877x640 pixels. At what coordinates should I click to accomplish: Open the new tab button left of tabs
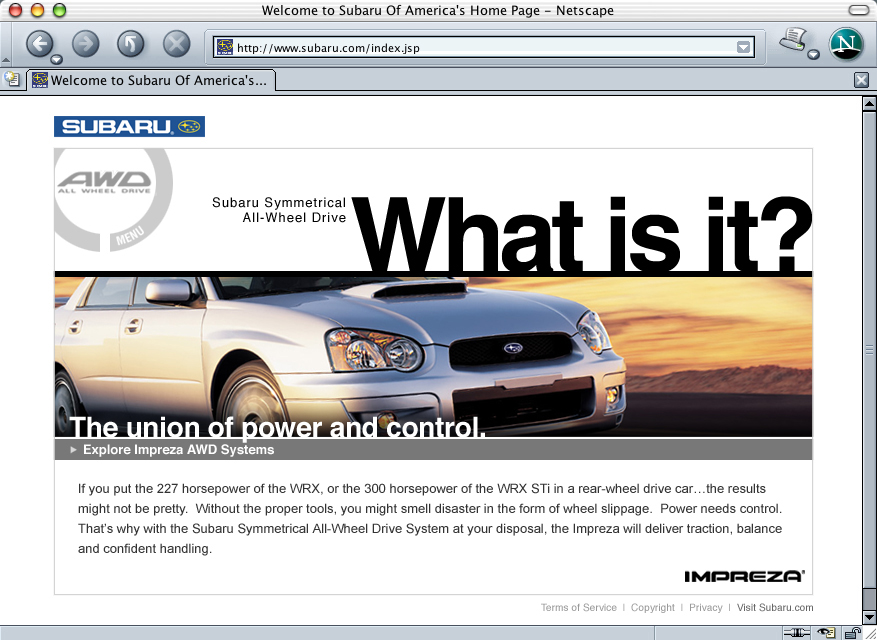(12, 80)
